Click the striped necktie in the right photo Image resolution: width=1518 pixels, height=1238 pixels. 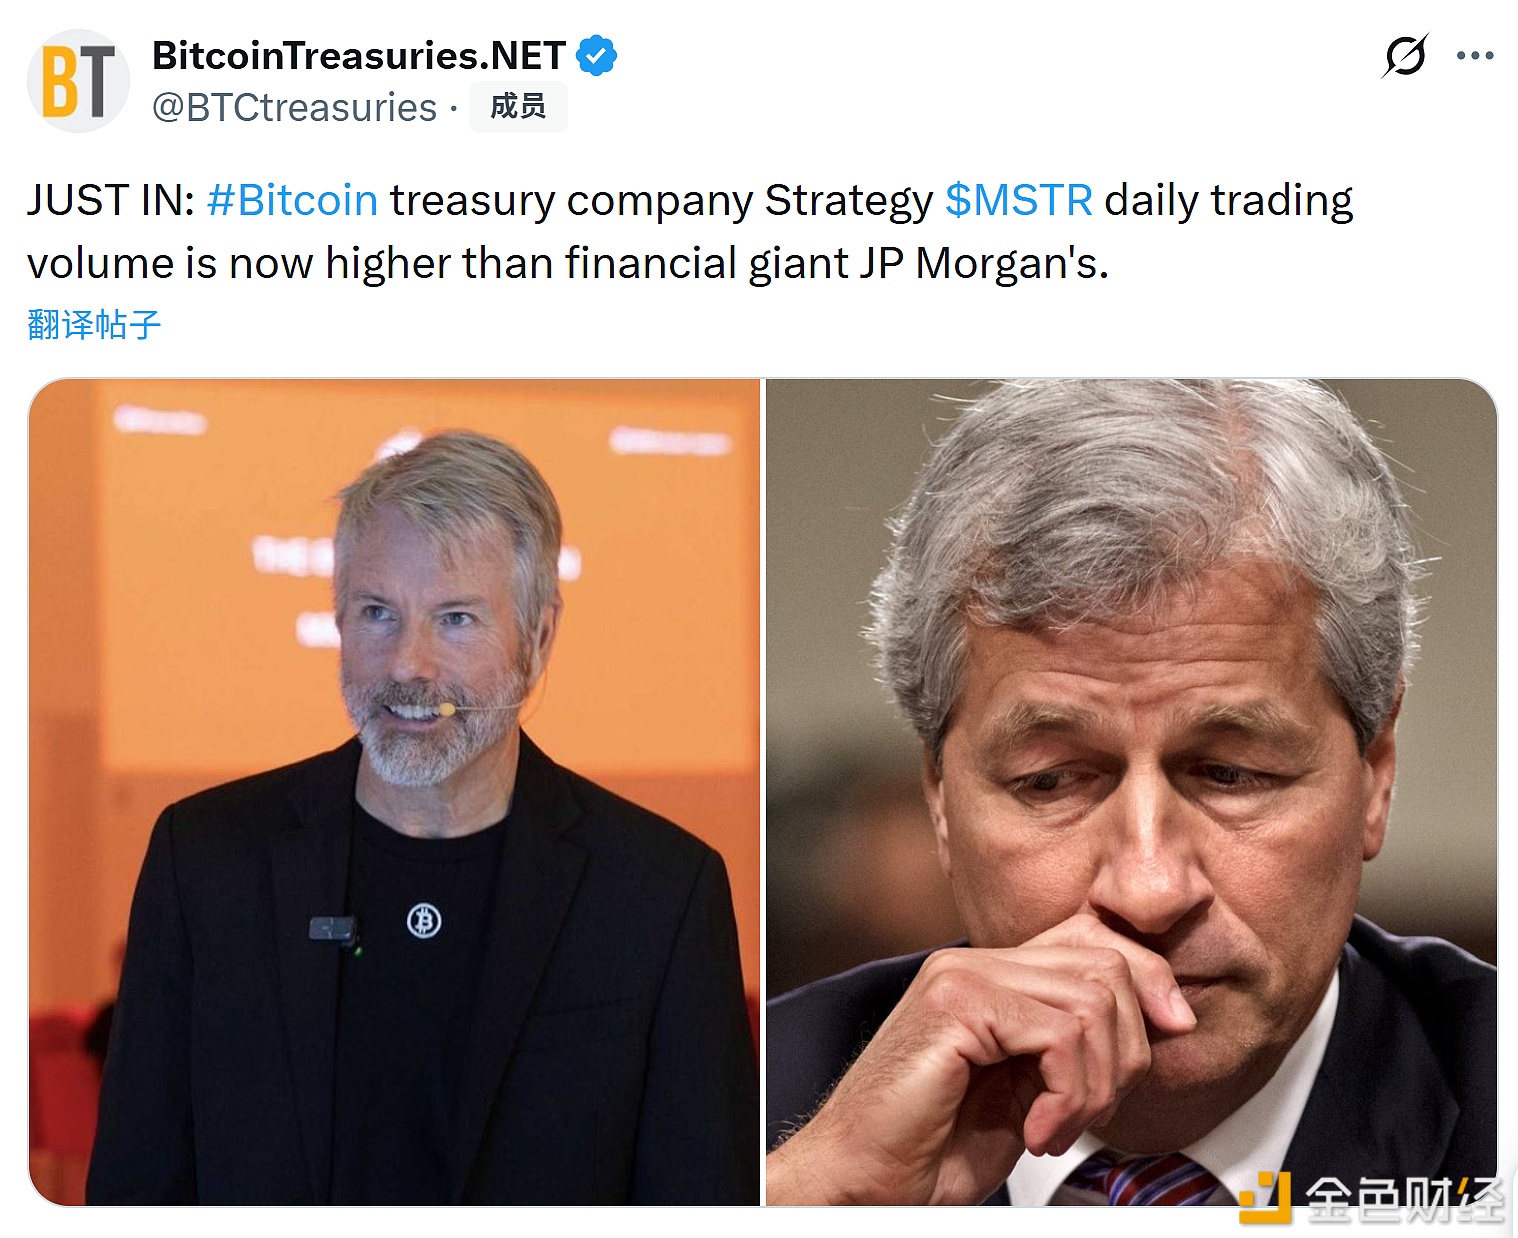pos(1140,1180)
